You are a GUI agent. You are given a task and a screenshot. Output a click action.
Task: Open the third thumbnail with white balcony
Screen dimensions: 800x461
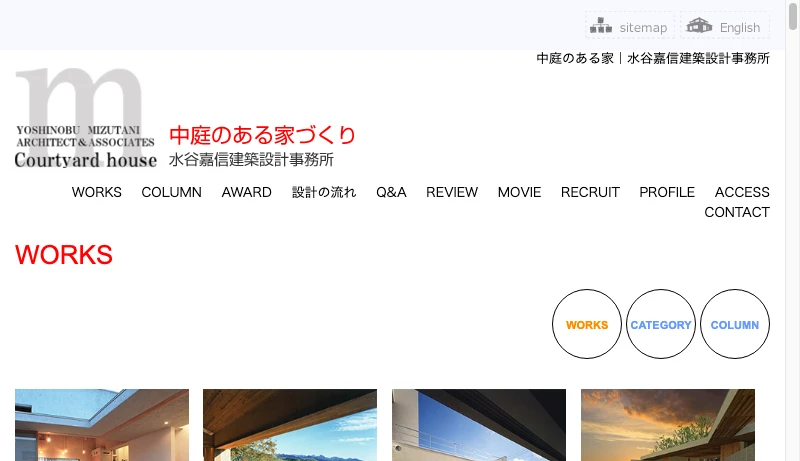[x=479, y=425]
